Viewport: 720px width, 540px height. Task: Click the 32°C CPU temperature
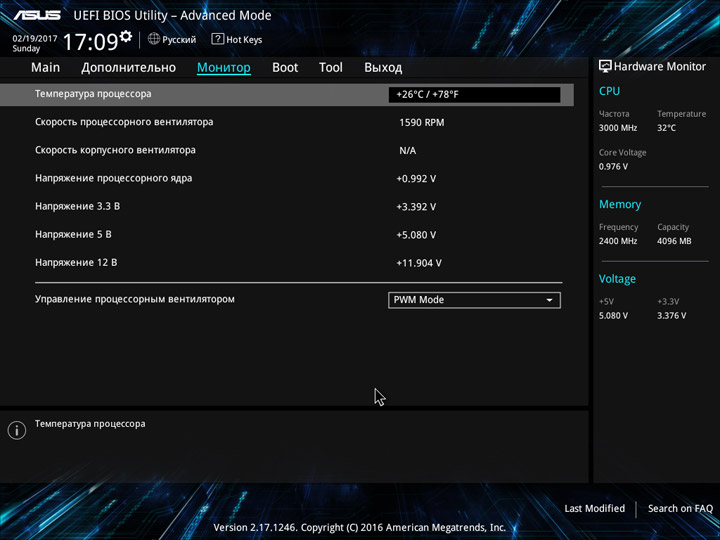666,128
